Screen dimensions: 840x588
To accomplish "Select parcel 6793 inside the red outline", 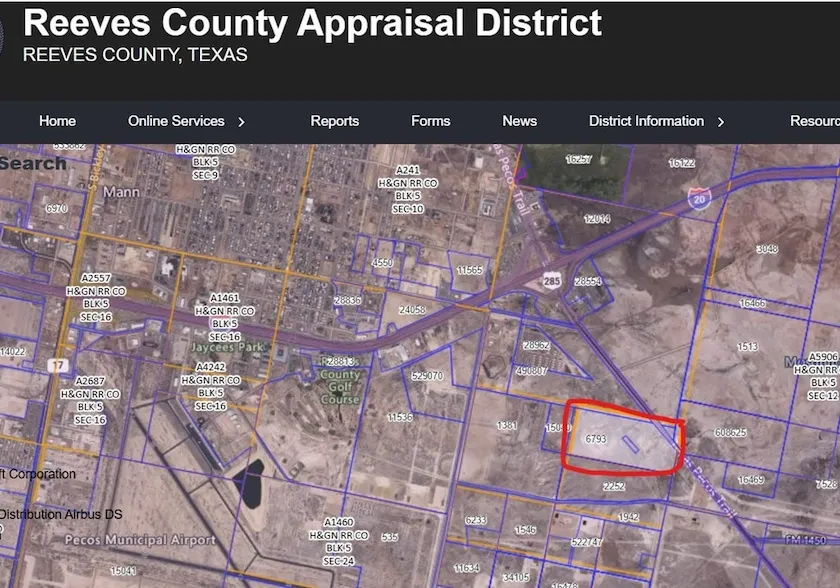I will click(596, 439).
